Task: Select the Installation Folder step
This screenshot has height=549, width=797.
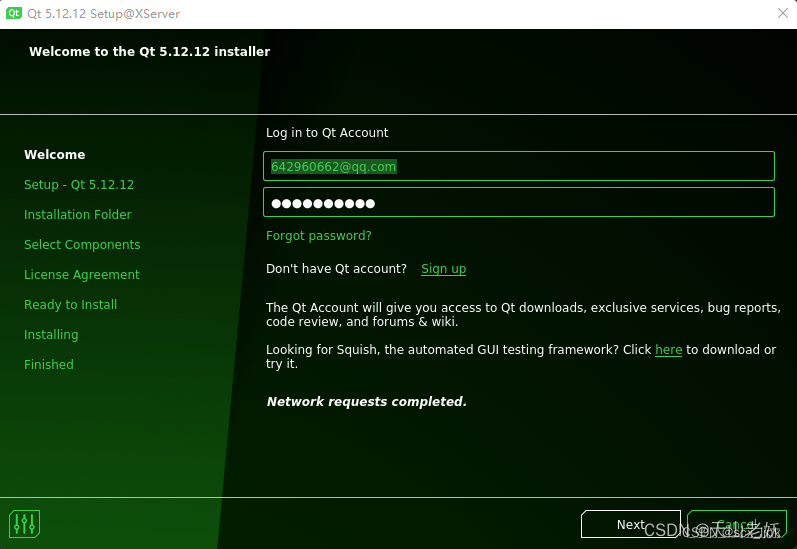Action: (x=77, y=215)
